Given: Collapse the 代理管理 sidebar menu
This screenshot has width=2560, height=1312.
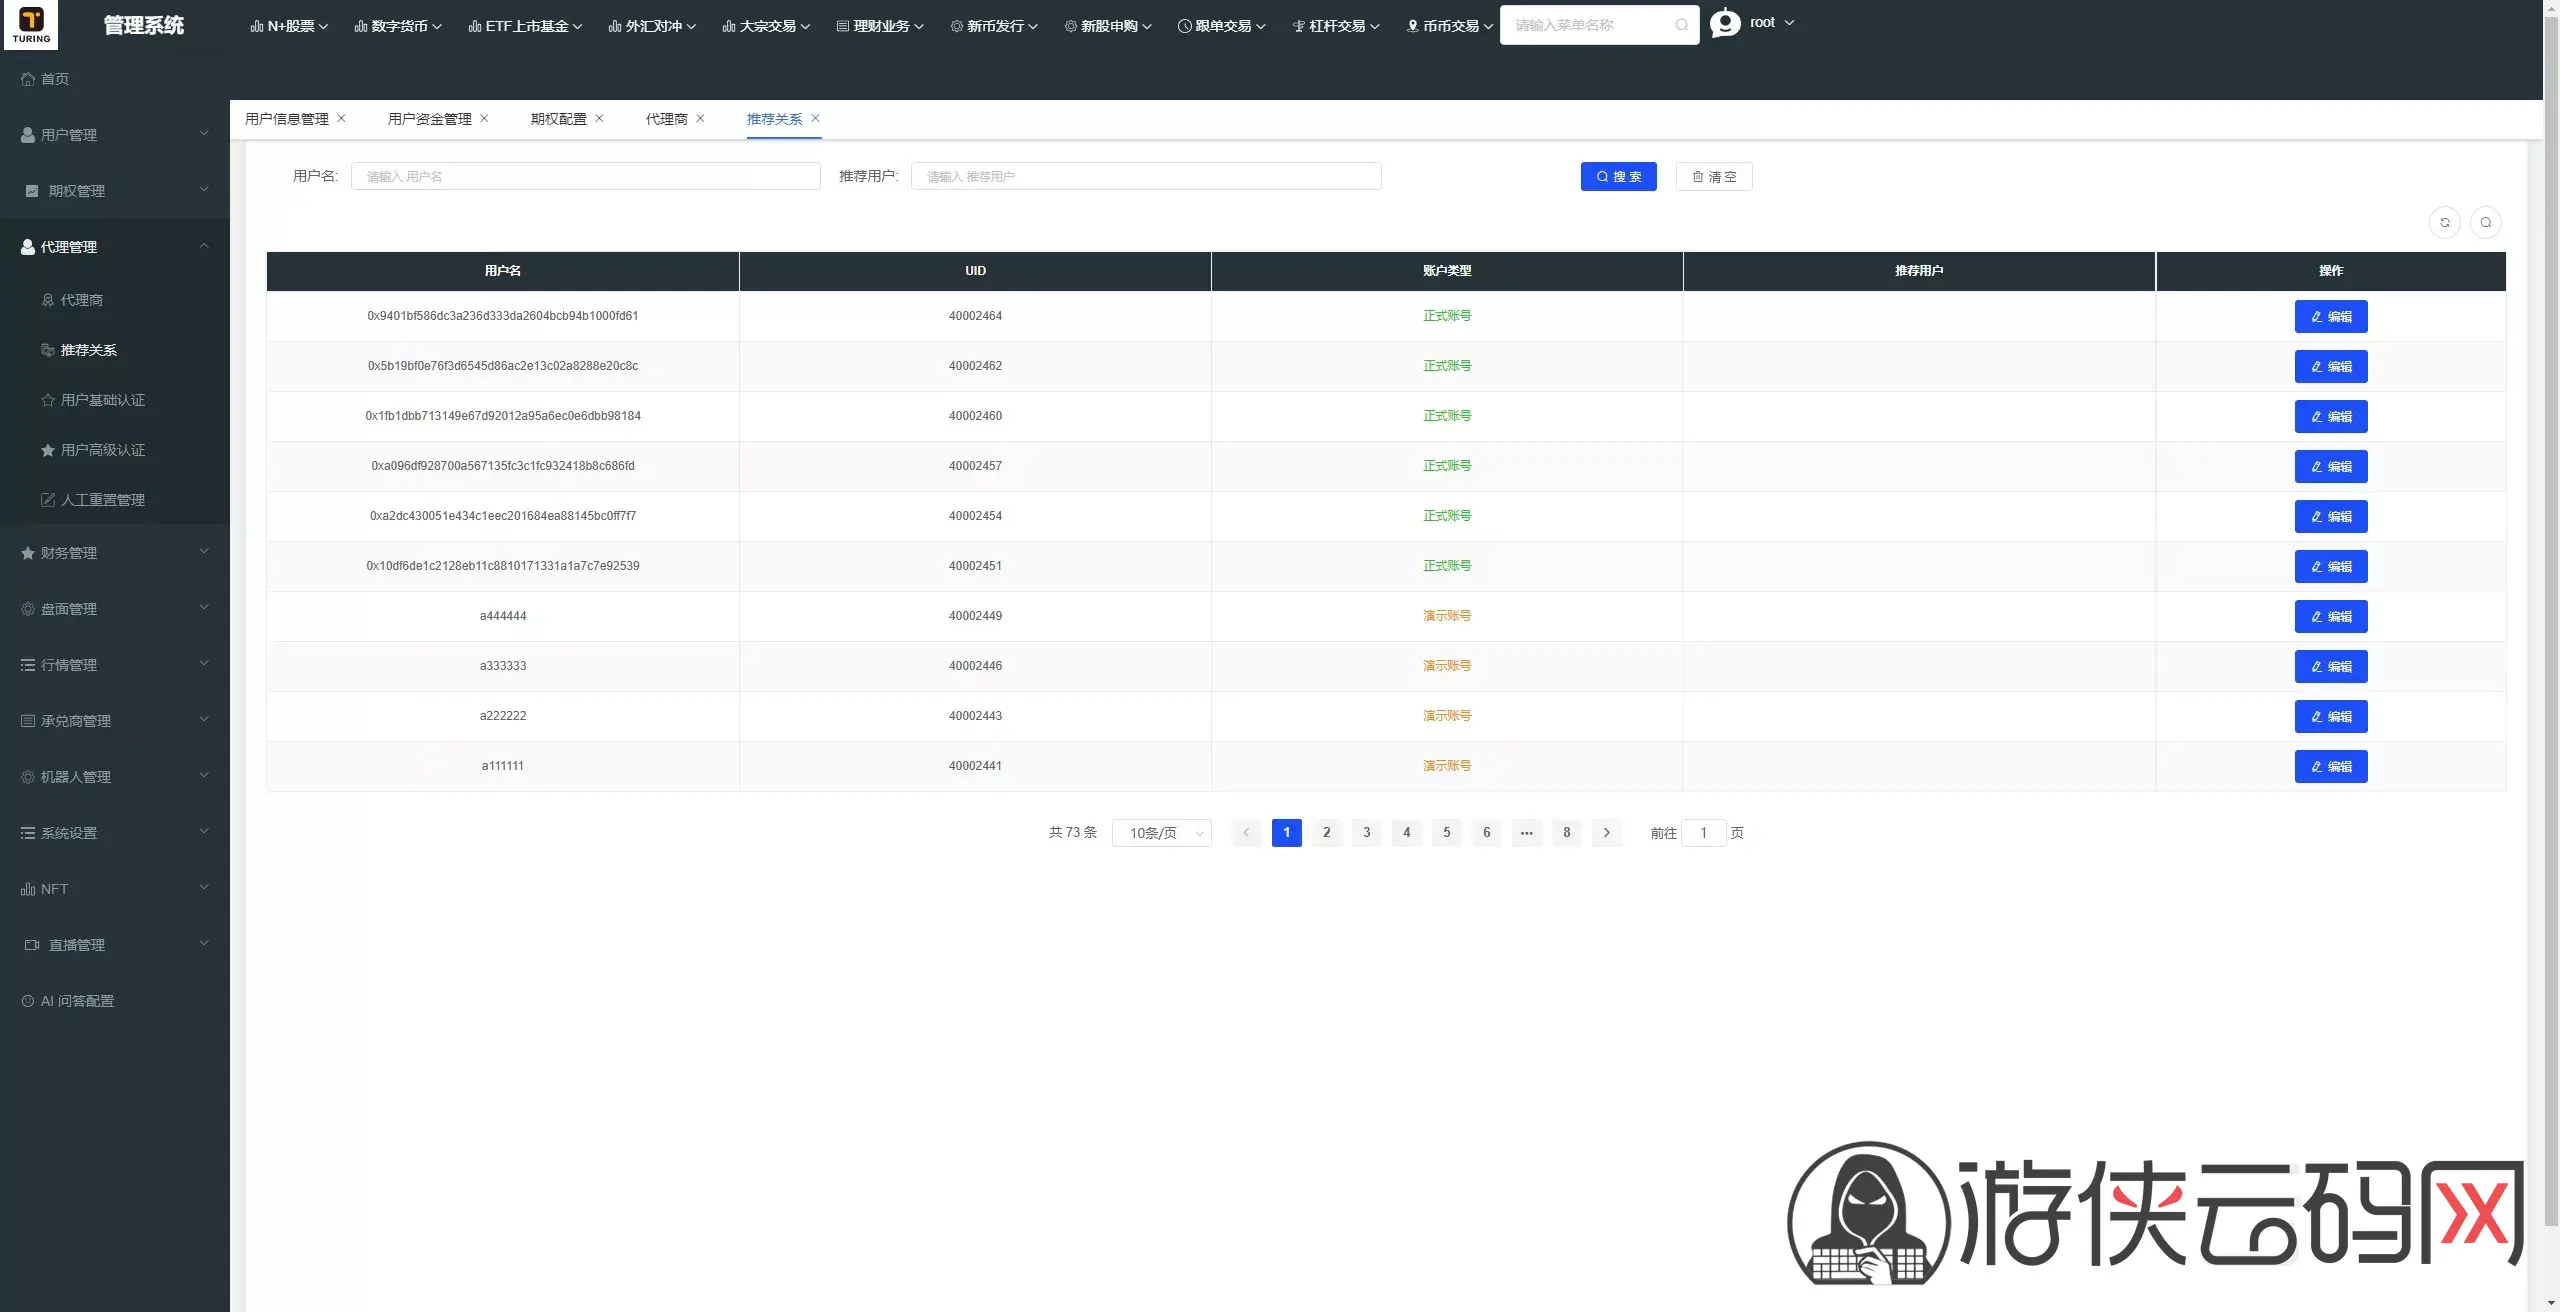Looking at the screenshot, I should click(115, 246).
